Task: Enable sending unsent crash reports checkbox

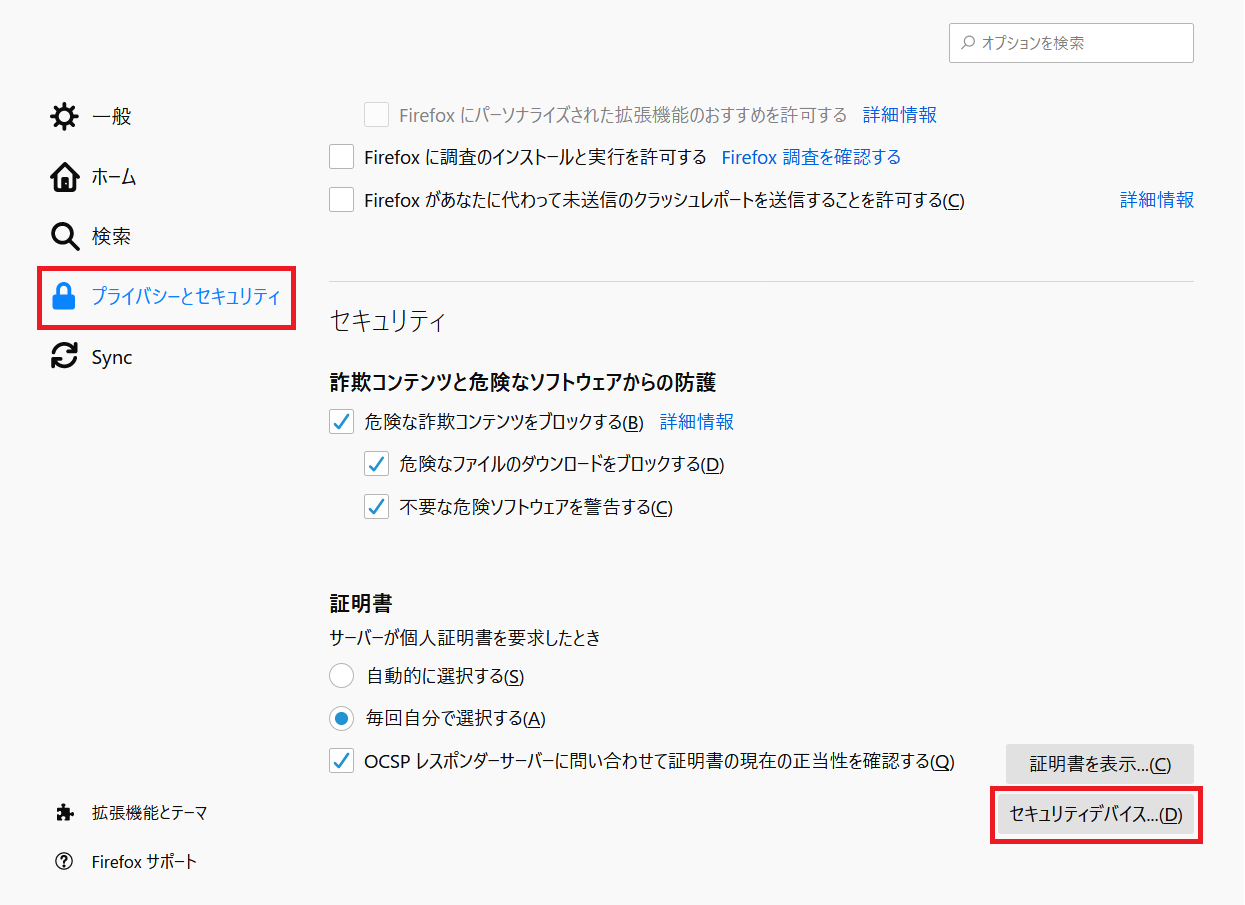Action: point(342,200)
